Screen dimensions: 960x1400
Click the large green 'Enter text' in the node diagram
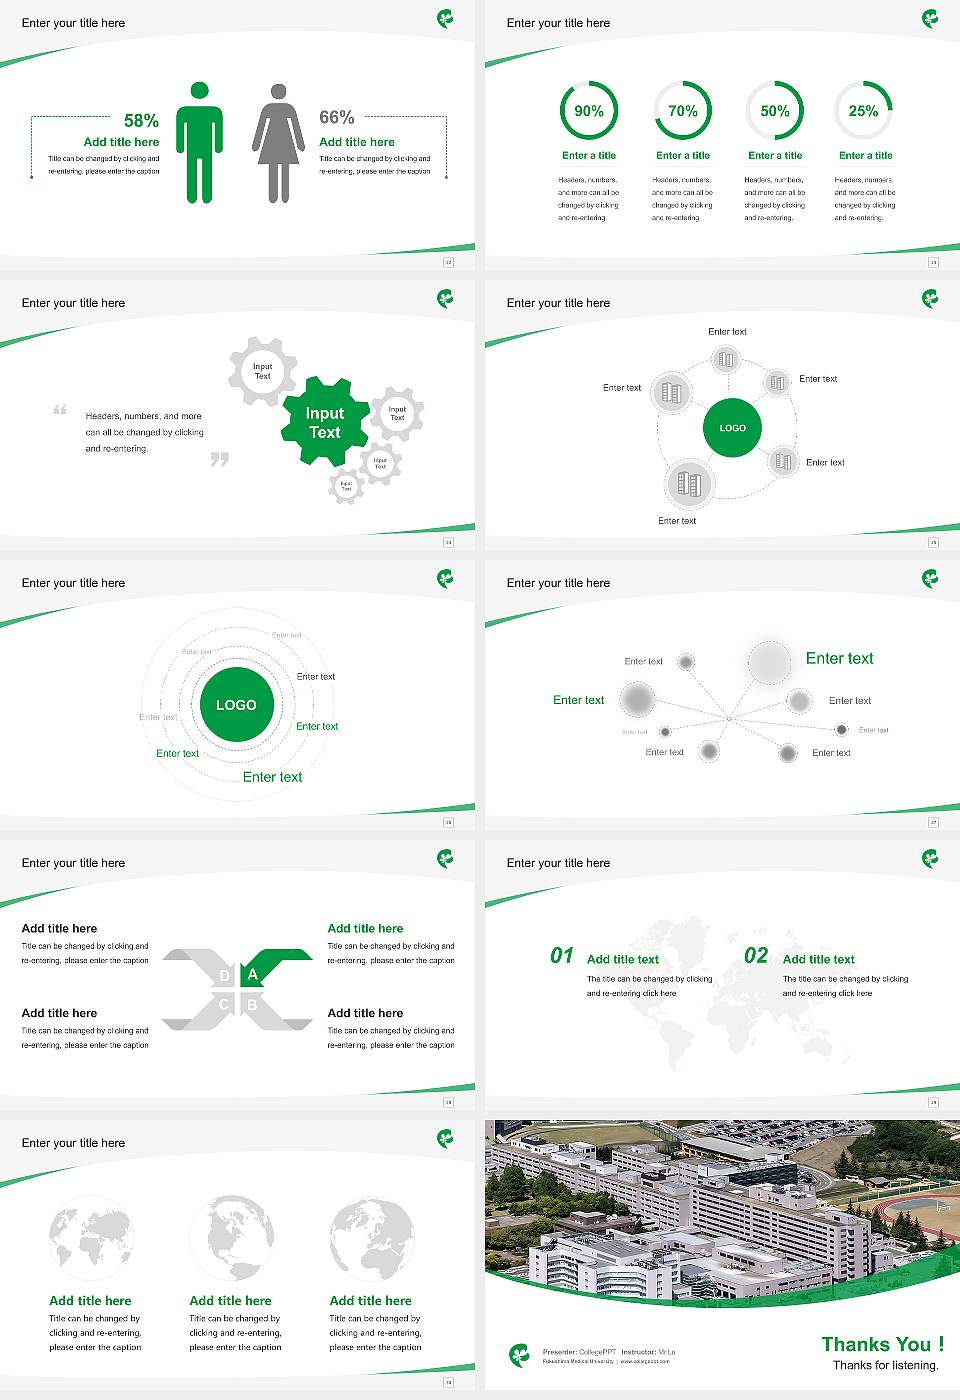tap(840, 658)
